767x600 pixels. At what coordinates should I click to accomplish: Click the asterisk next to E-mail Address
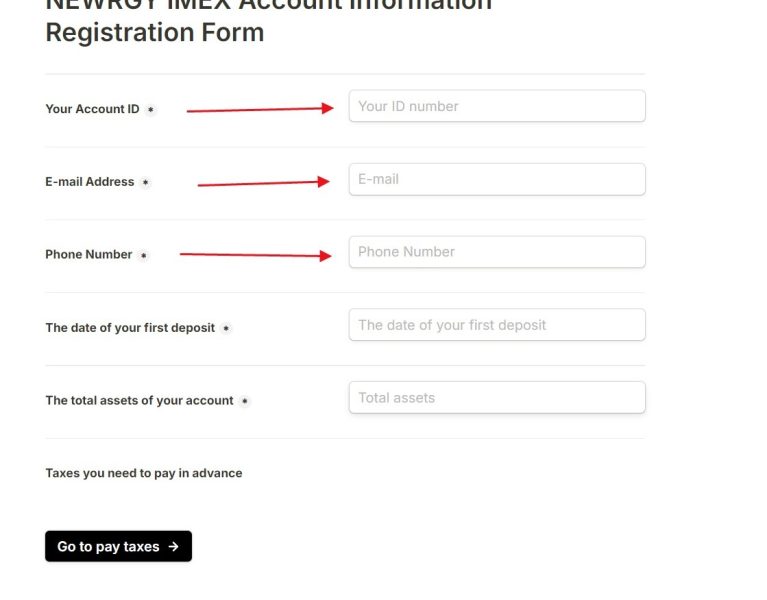pyautogui.click(x=146, y=183)
